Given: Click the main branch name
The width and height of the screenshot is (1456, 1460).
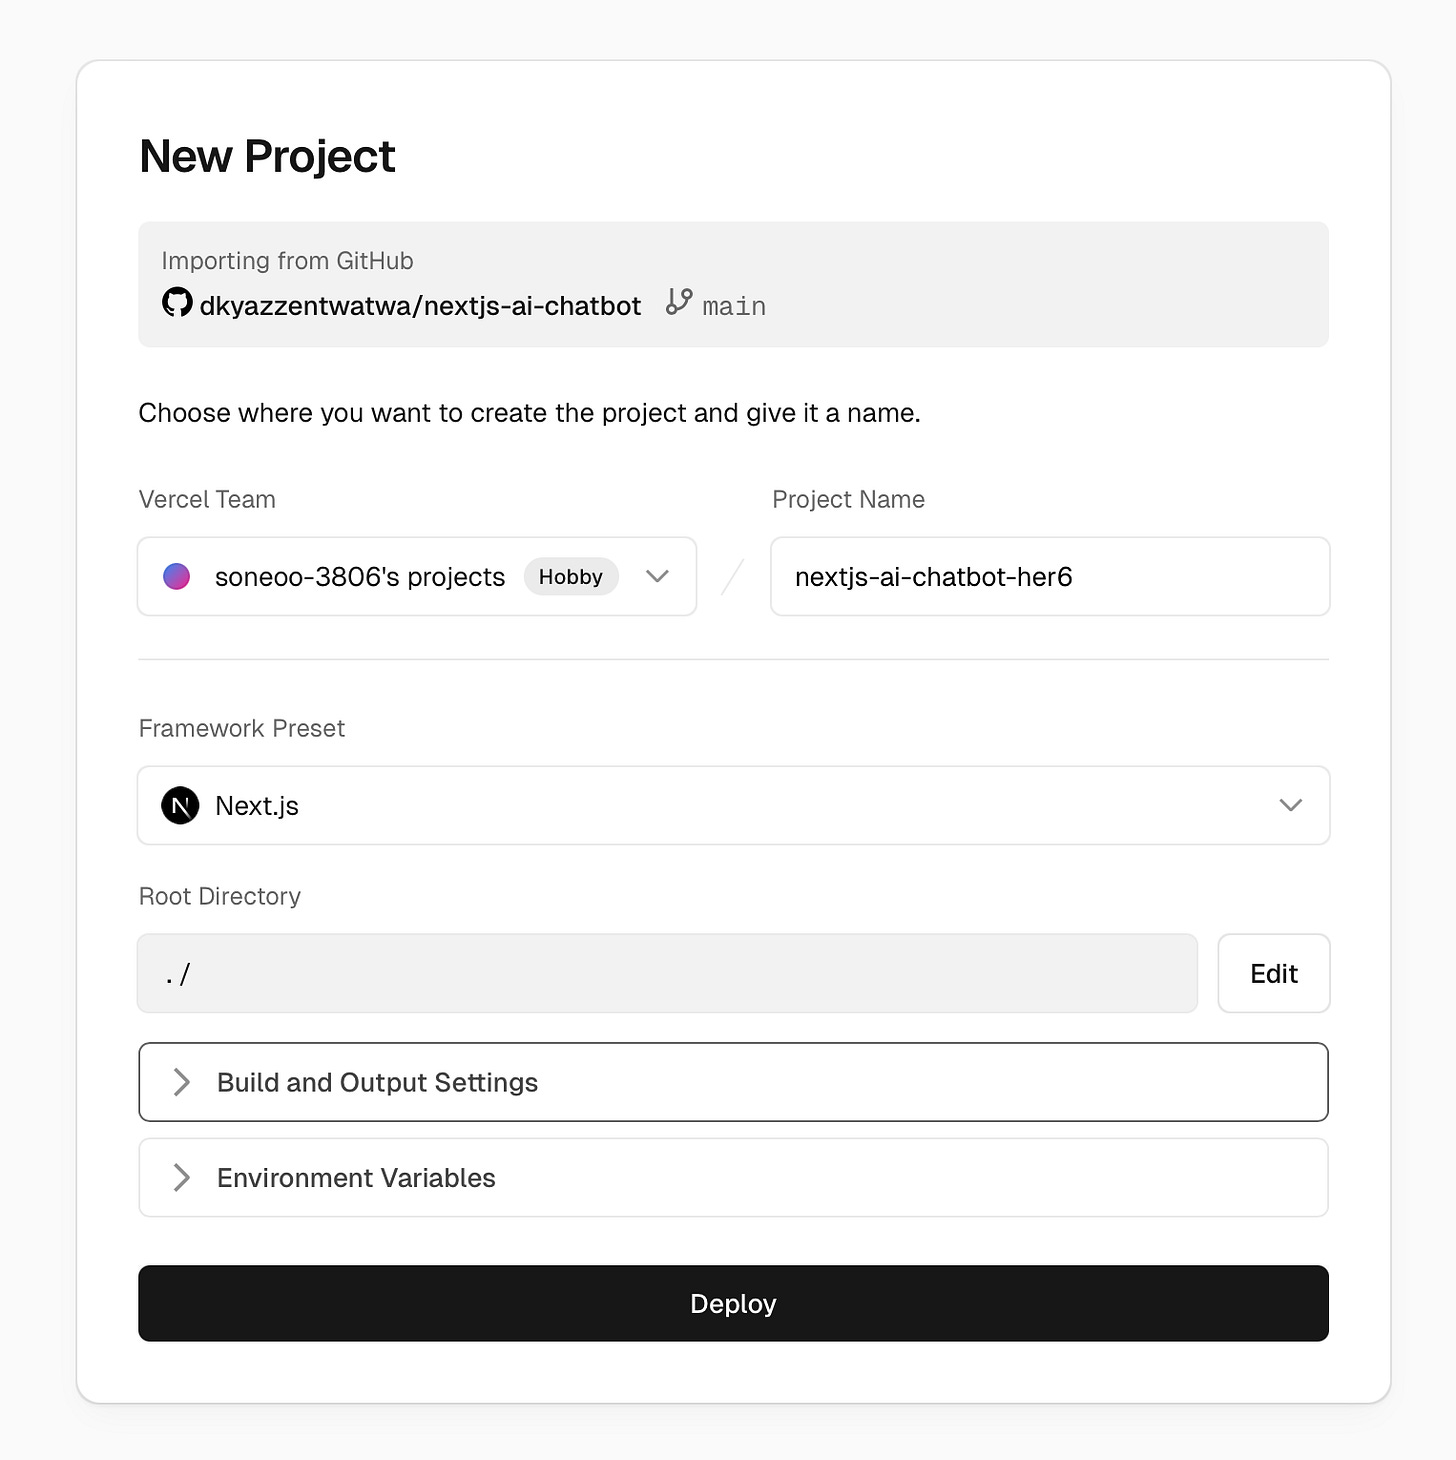Looking at the screenshot, I should coord(734,306).
